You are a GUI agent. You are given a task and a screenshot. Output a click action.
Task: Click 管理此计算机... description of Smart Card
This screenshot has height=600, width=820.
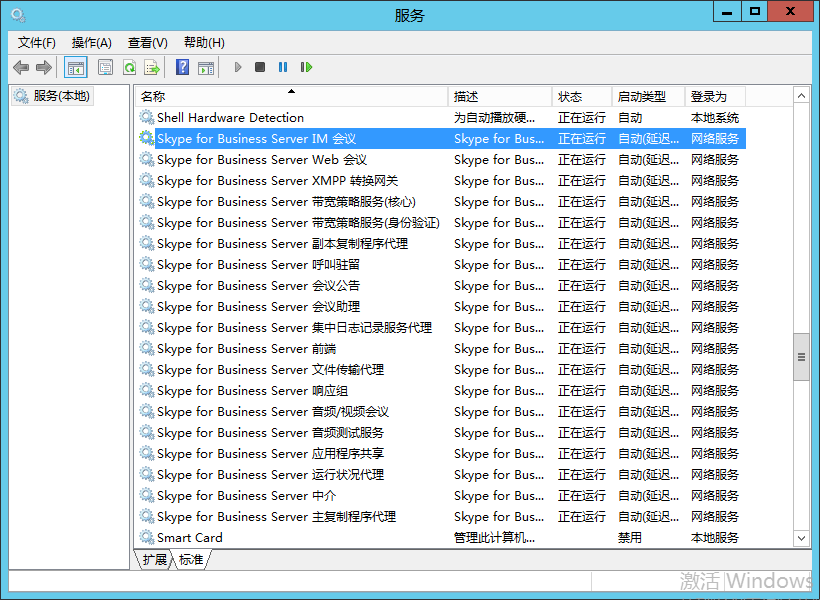point(494,537)
